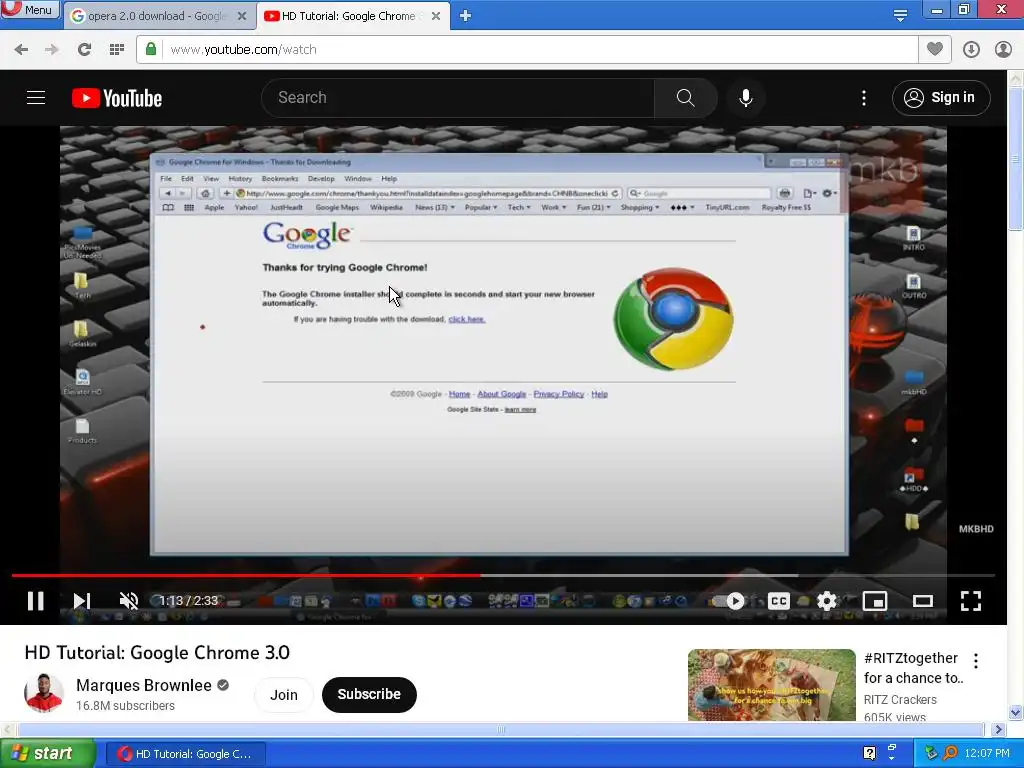Open the tab menu stack icon

click(x=900, y=15)
